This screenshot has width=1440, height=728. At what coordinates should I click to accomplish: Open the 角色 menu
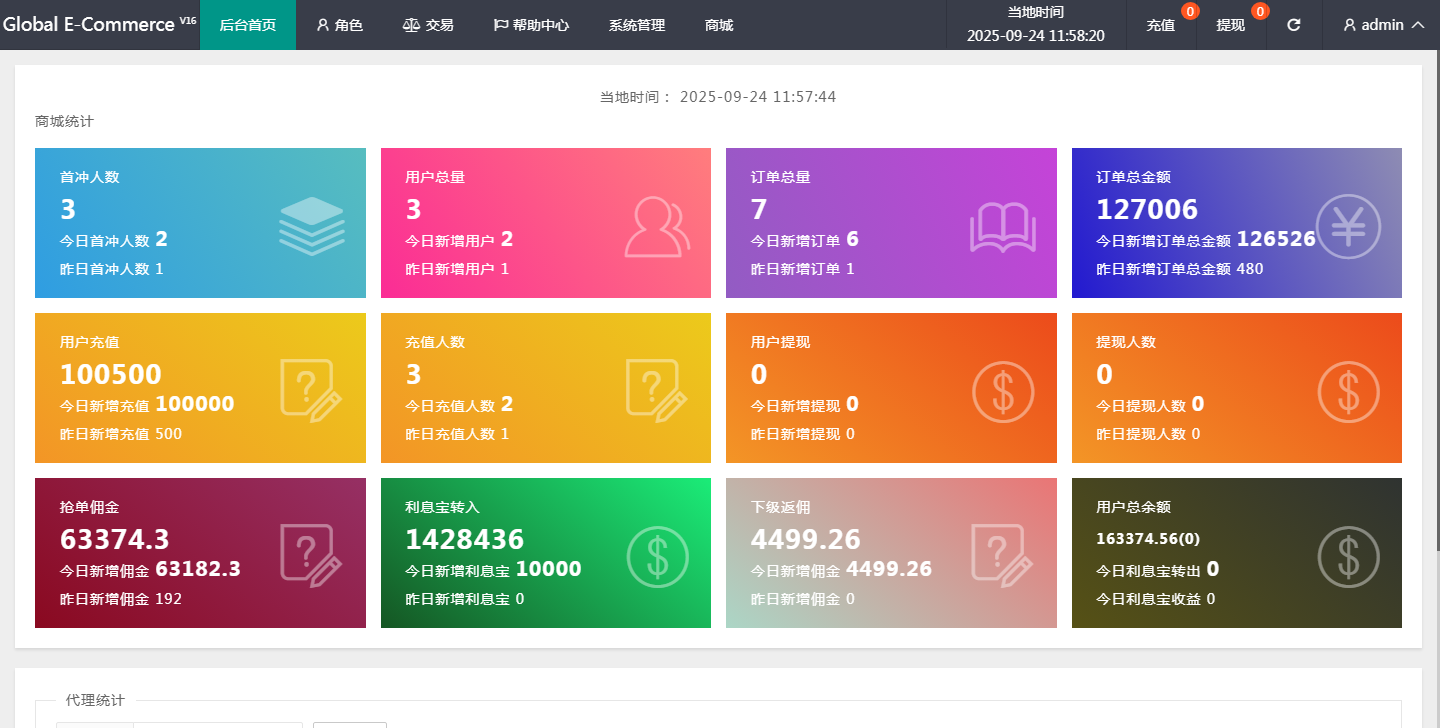(x=339, y=25)
